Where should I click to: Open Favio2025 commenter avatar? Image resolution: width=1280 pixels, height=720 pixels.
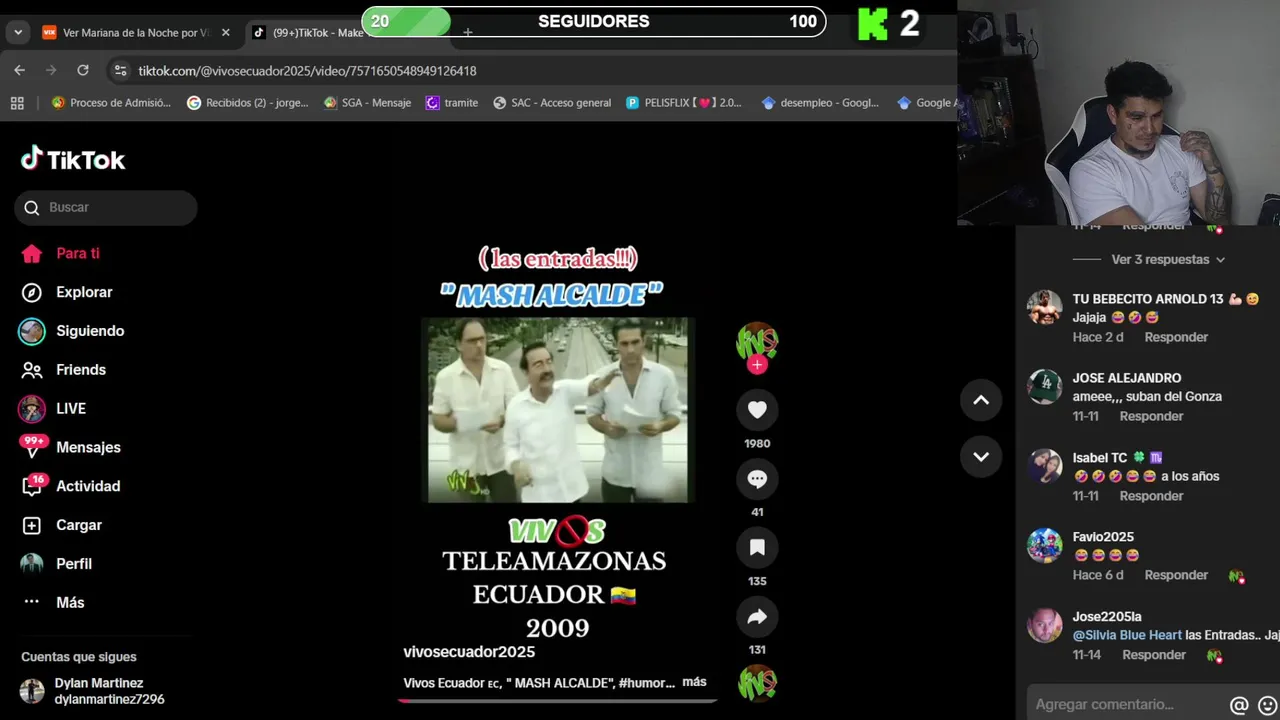point(1045,546)
